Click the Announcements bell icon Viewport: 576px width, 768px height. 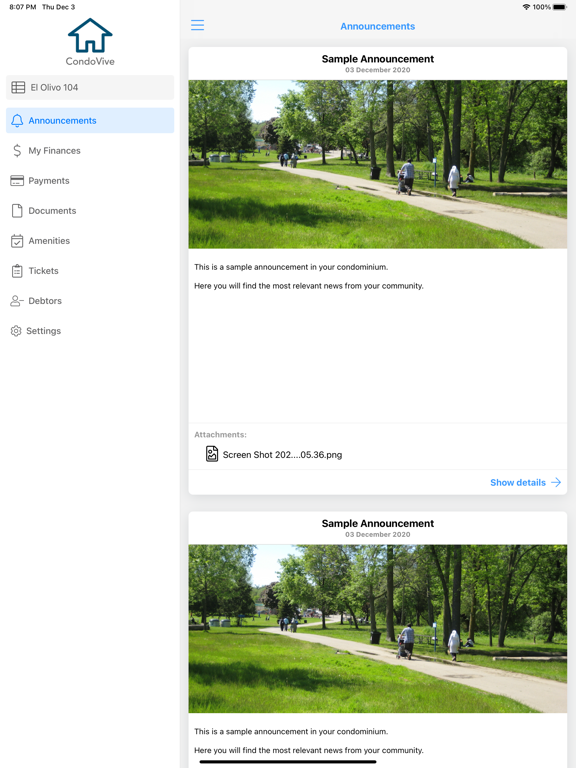pyautogui.click(x=17, y=120)
